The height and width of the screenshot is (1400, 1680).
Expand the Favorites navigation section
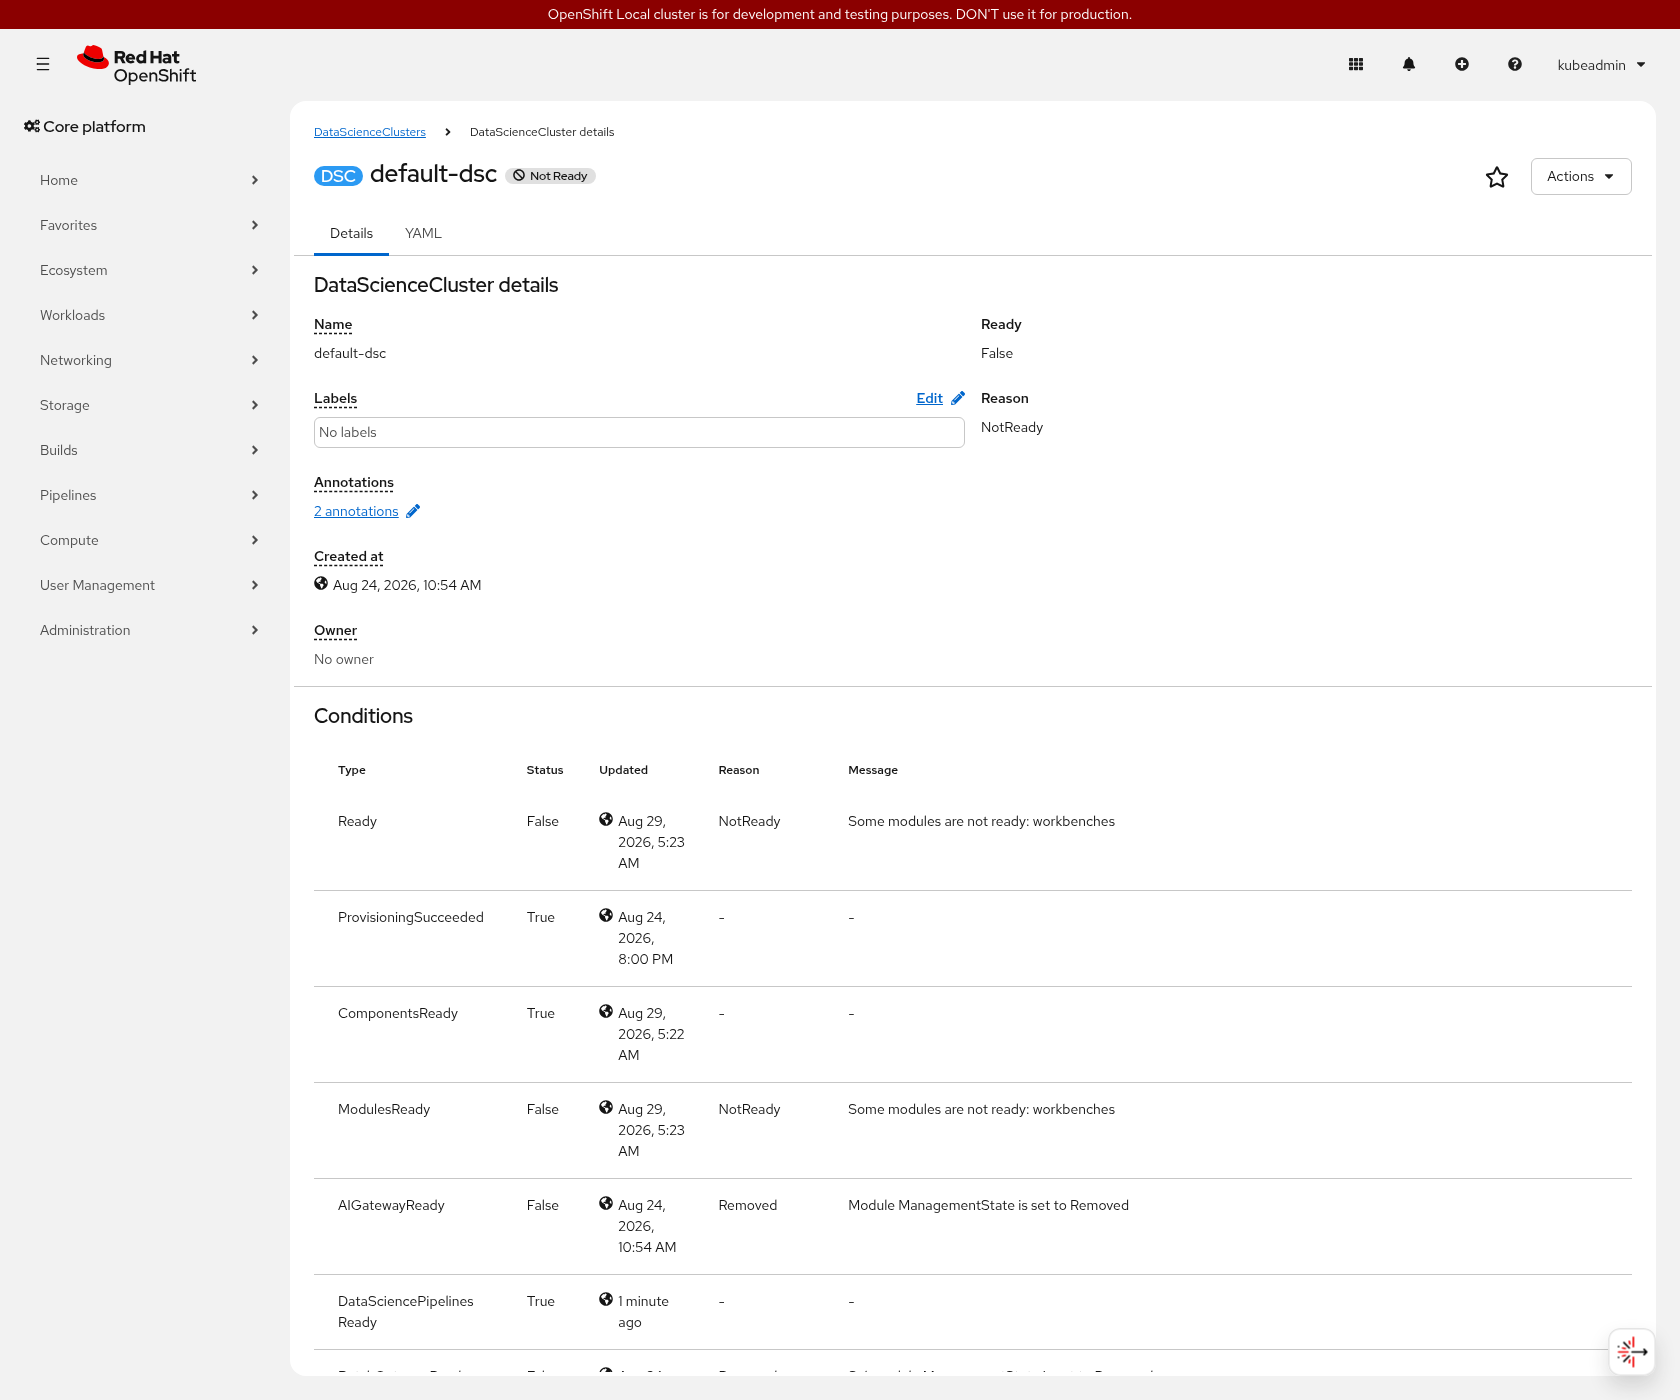[x=149, y=225]
